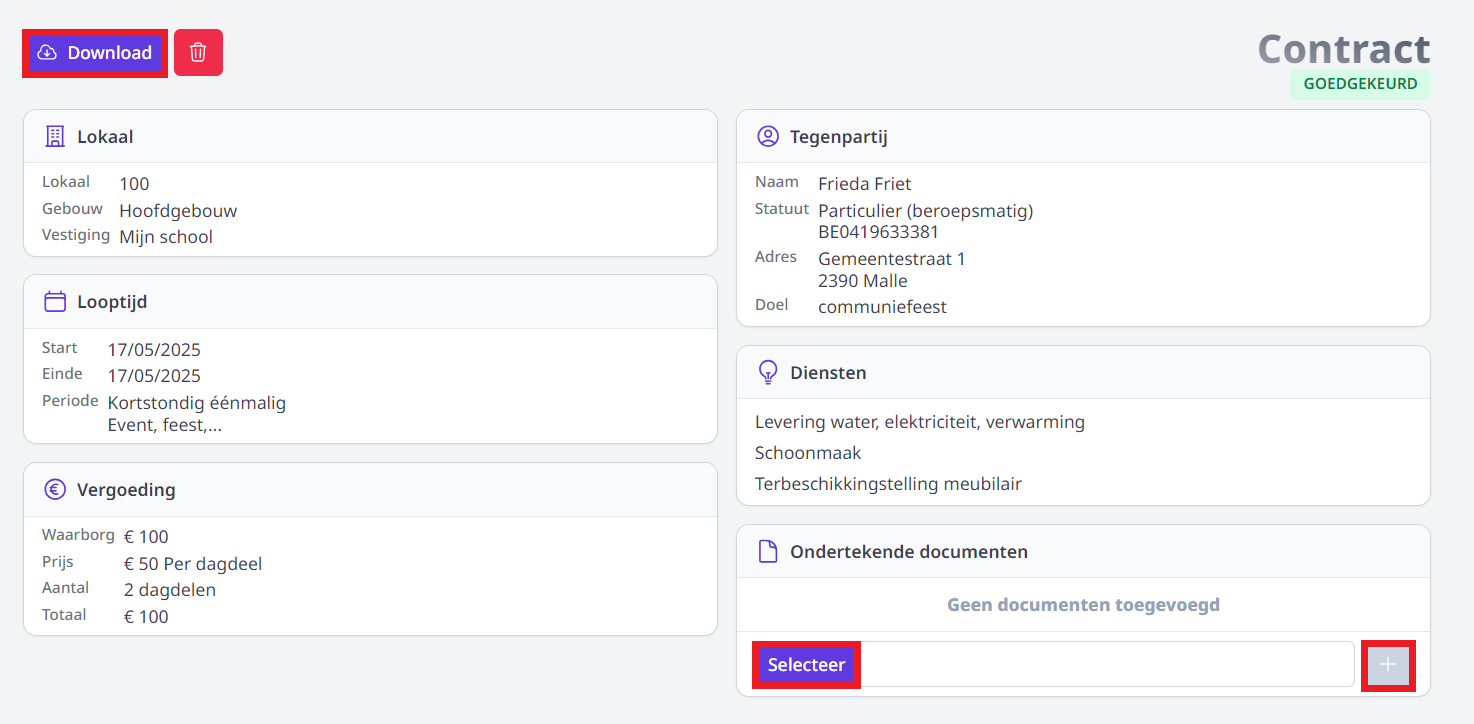Click the Tegenpartij card title
Viewport: 1474px width, 724px height.
pyautogui.click(x=839, y=137)
